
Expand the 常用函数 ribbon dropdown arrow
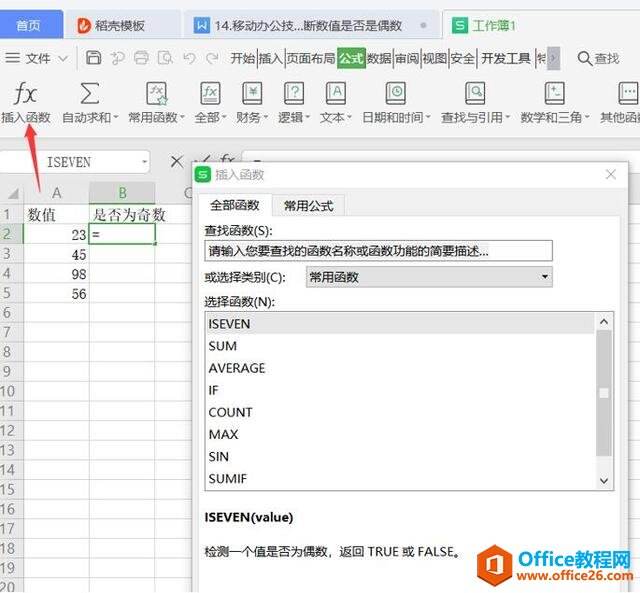[x=182, y=118]
